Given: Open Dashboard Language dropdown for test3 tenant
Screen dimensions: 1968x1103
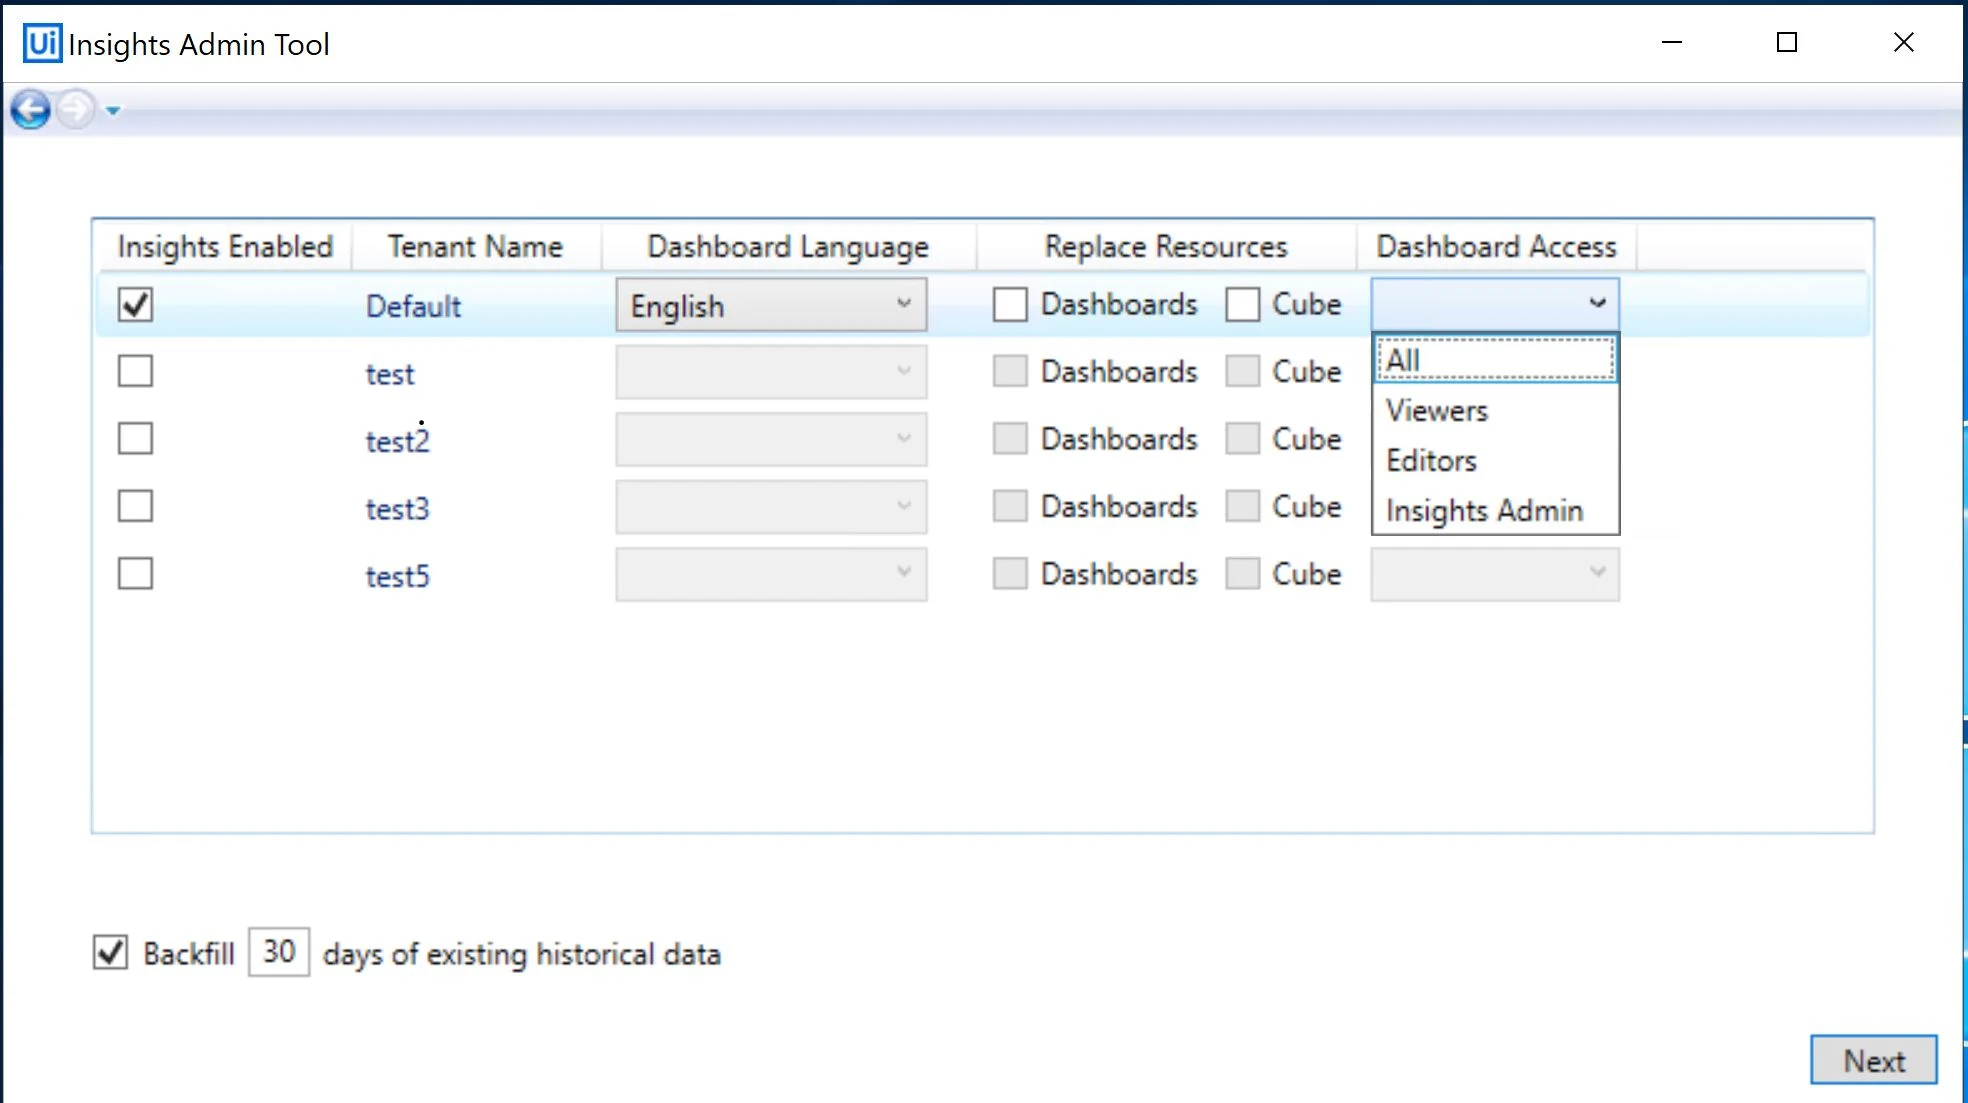Looking at the screenshot, I should pyautogui.click(x=771, y=506).
